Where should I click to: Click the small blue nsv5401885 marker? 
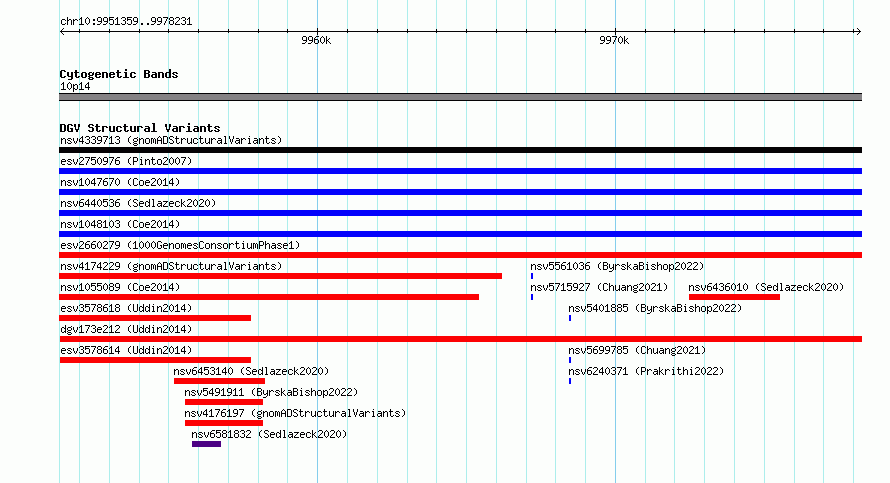[570, 318]
